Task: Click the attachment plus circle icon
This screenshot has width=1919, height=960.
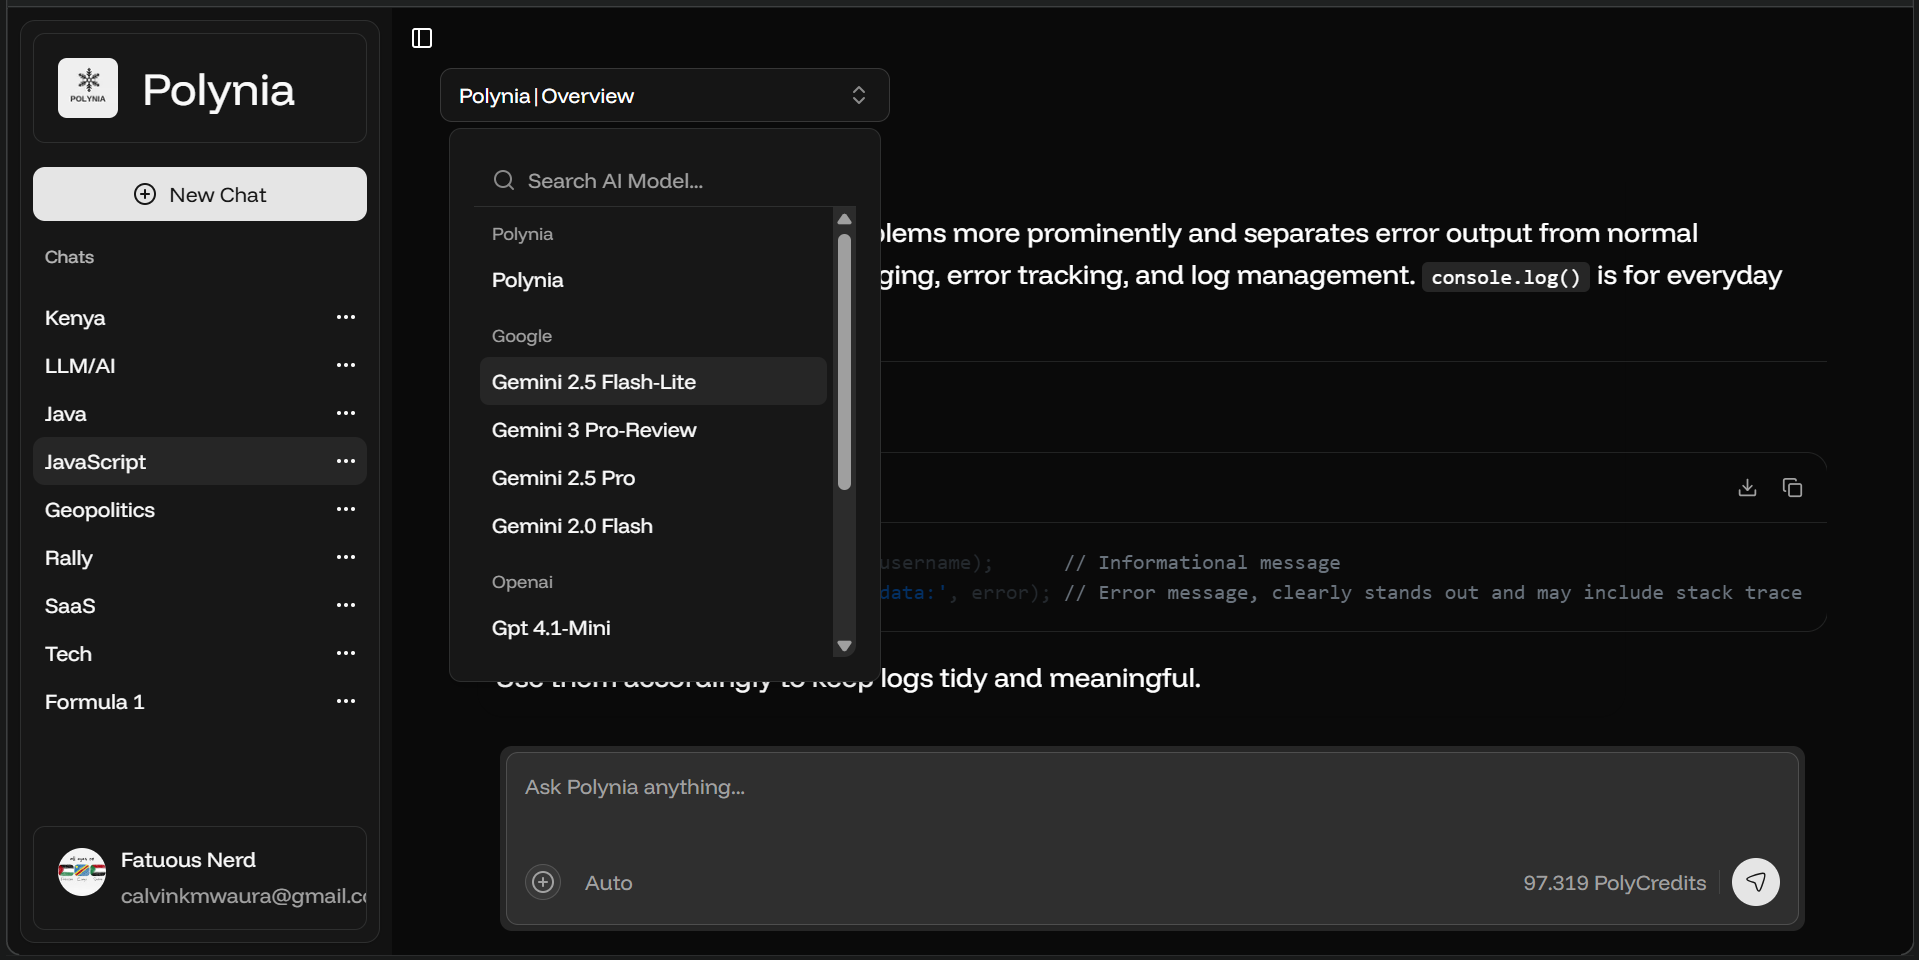Action: pos(543,882)
